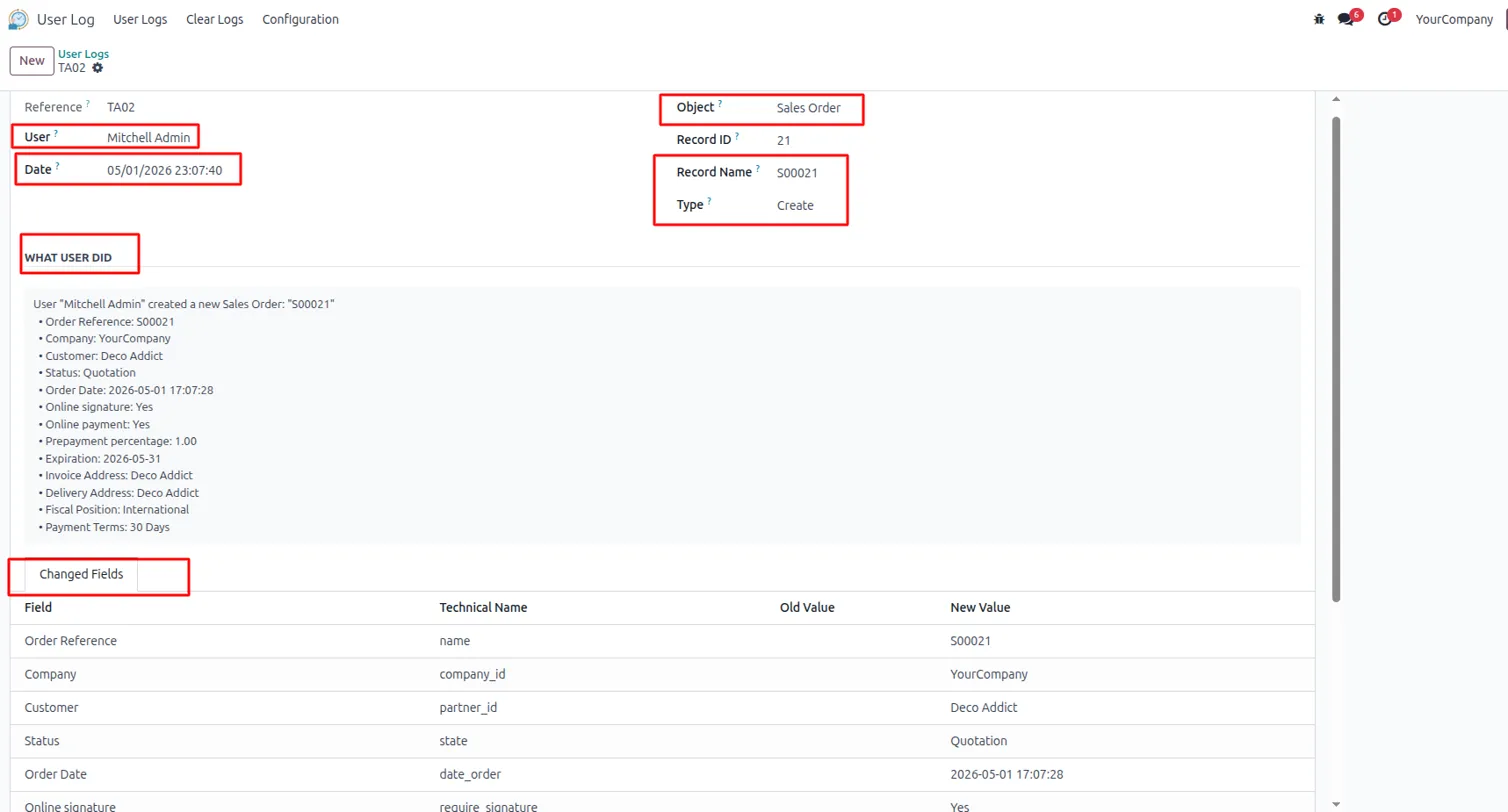Viewport: 1508px width, 812px height.
Task: Open the Clear Logs menu
Action: (x=215, y=19)
